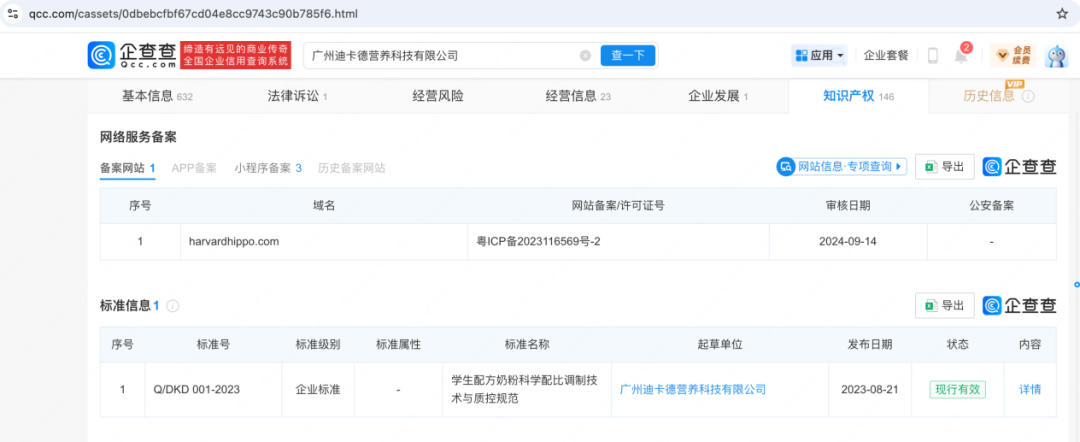This screenshot has width=1080, height=442.
Task: Switch to the 基本信息 tab
Action: click(156, 97)
